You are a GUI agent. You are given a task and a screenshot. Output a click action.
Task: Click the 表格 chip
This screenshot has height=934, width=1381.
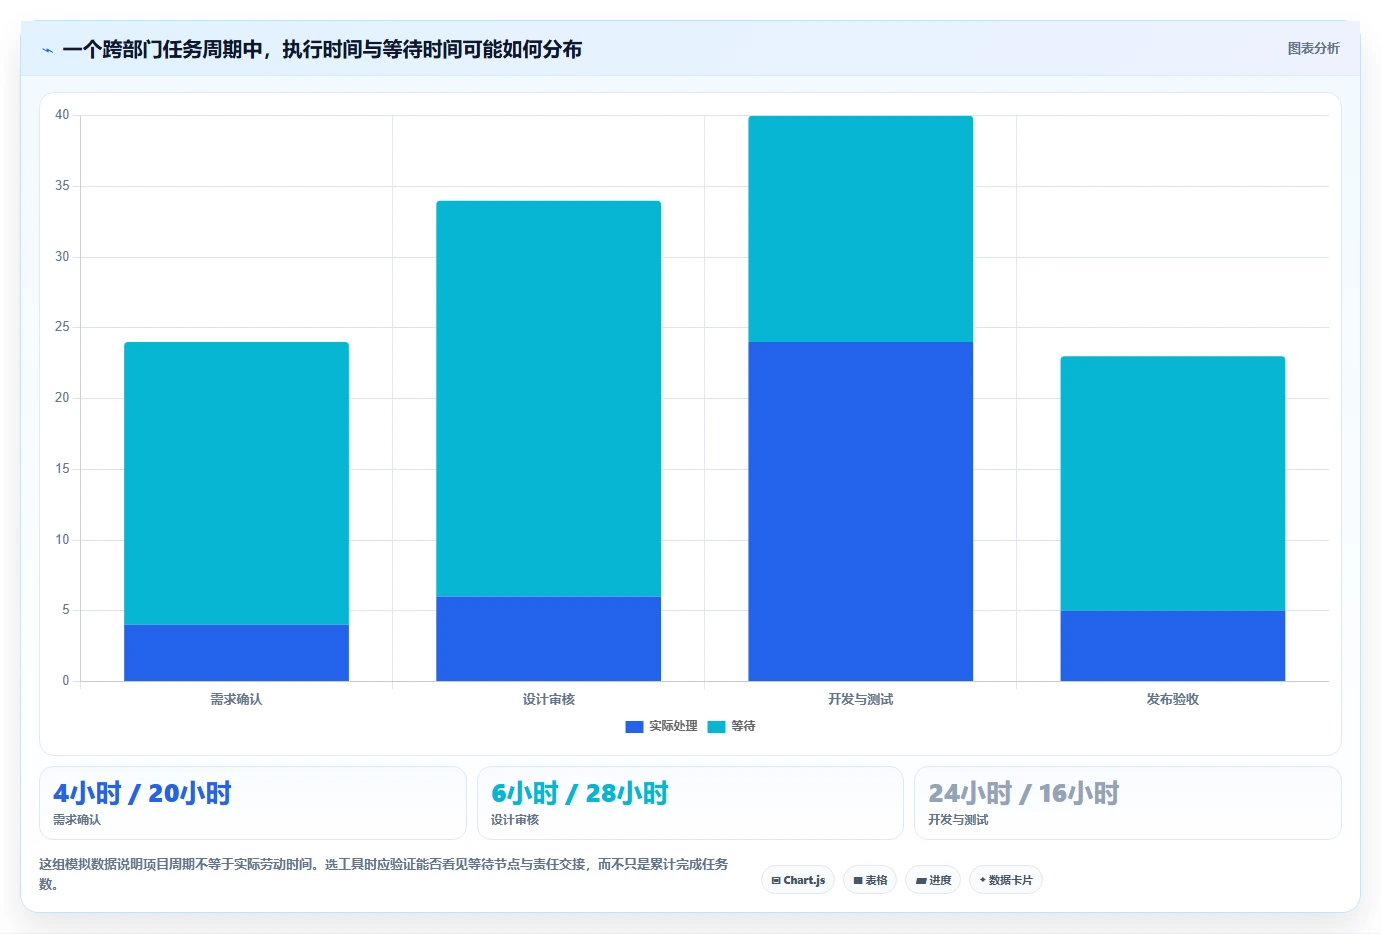pos(870,880)
